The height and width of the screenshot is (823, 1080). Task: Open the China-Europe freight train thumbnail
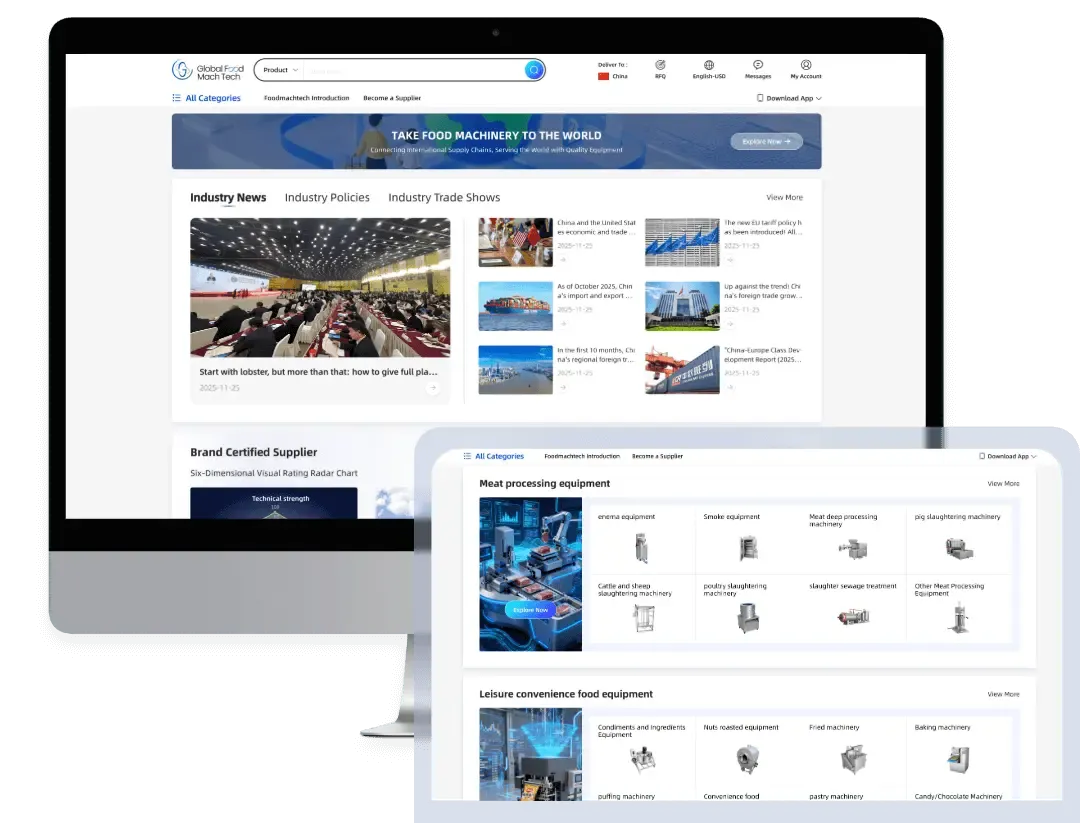(683, 370)
